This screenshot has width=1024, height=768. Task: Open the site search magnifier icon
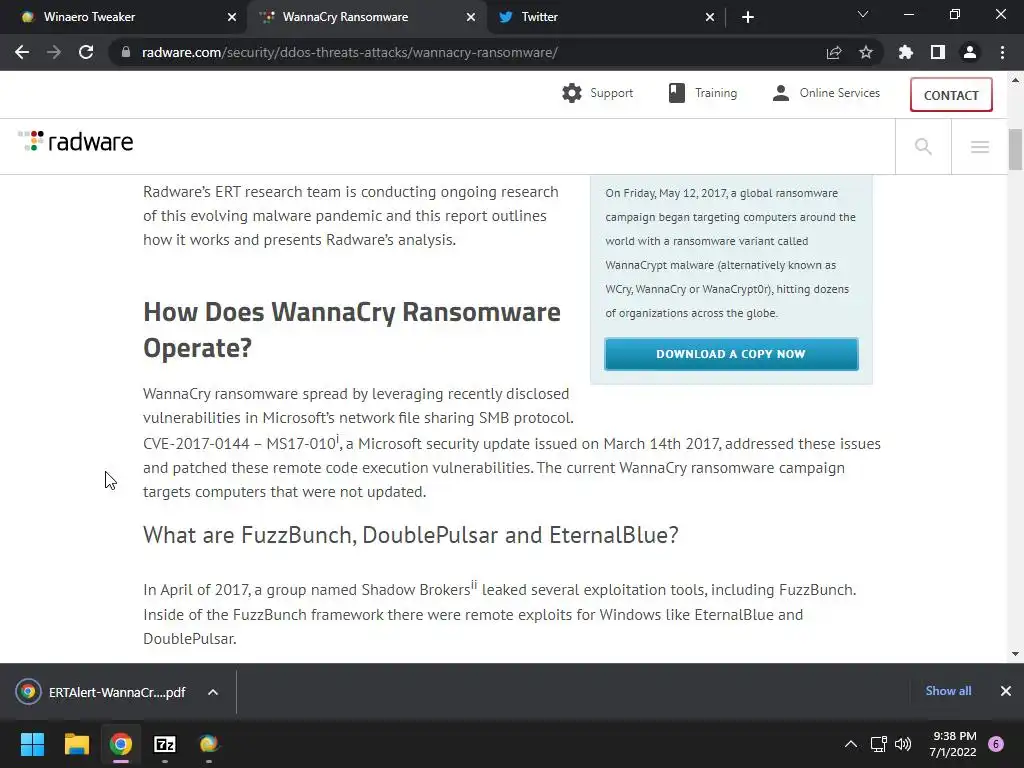click(923, 146)
